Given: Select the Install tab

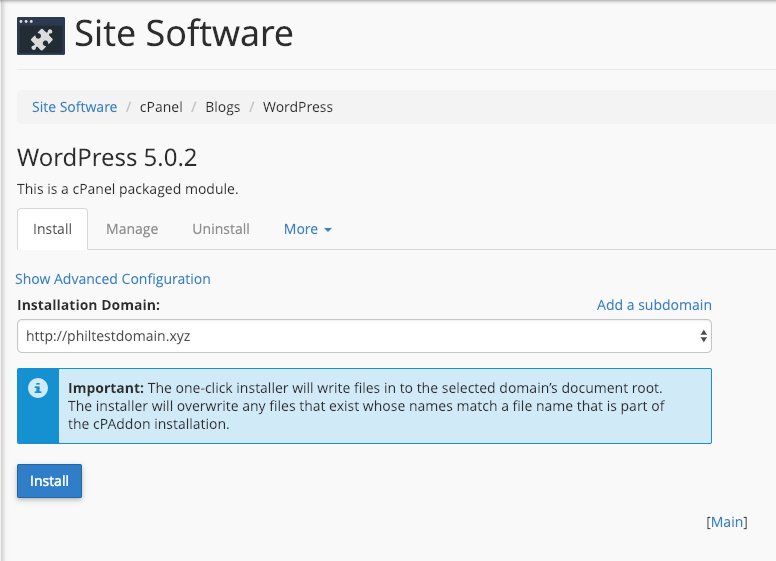Looking at the screenshot, I should pyautogui.click(x=52, y=229).
